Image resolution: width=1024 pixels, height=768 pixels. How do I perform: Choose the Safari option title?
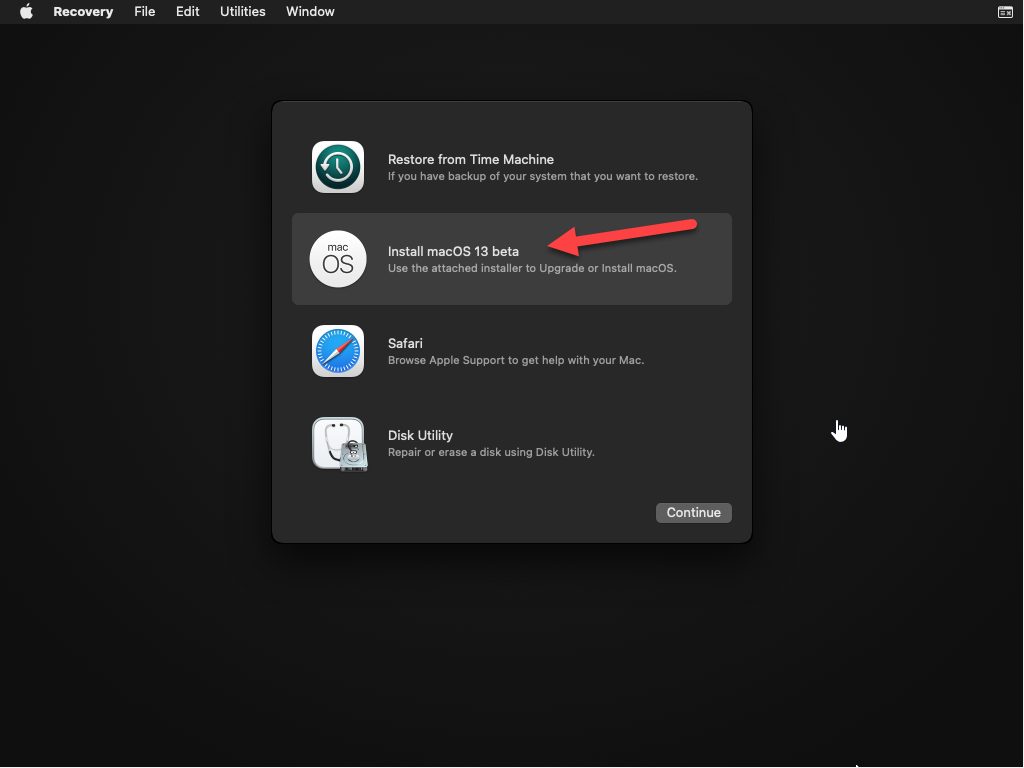(405, 343)
